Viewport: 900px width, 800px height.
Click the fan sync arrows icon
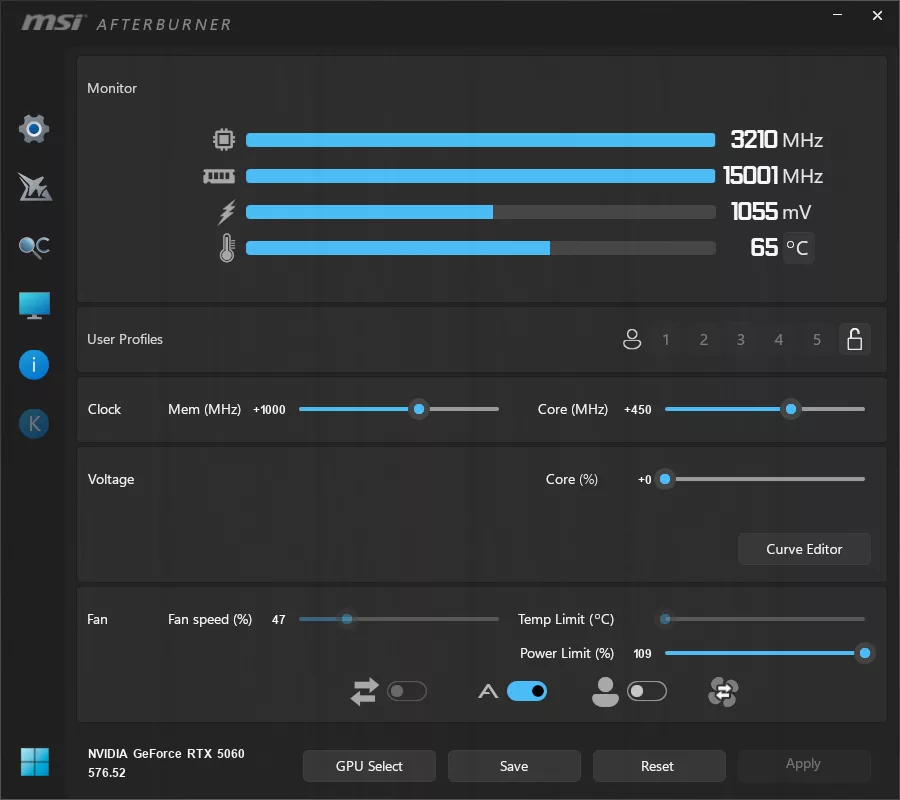[364, 692]
